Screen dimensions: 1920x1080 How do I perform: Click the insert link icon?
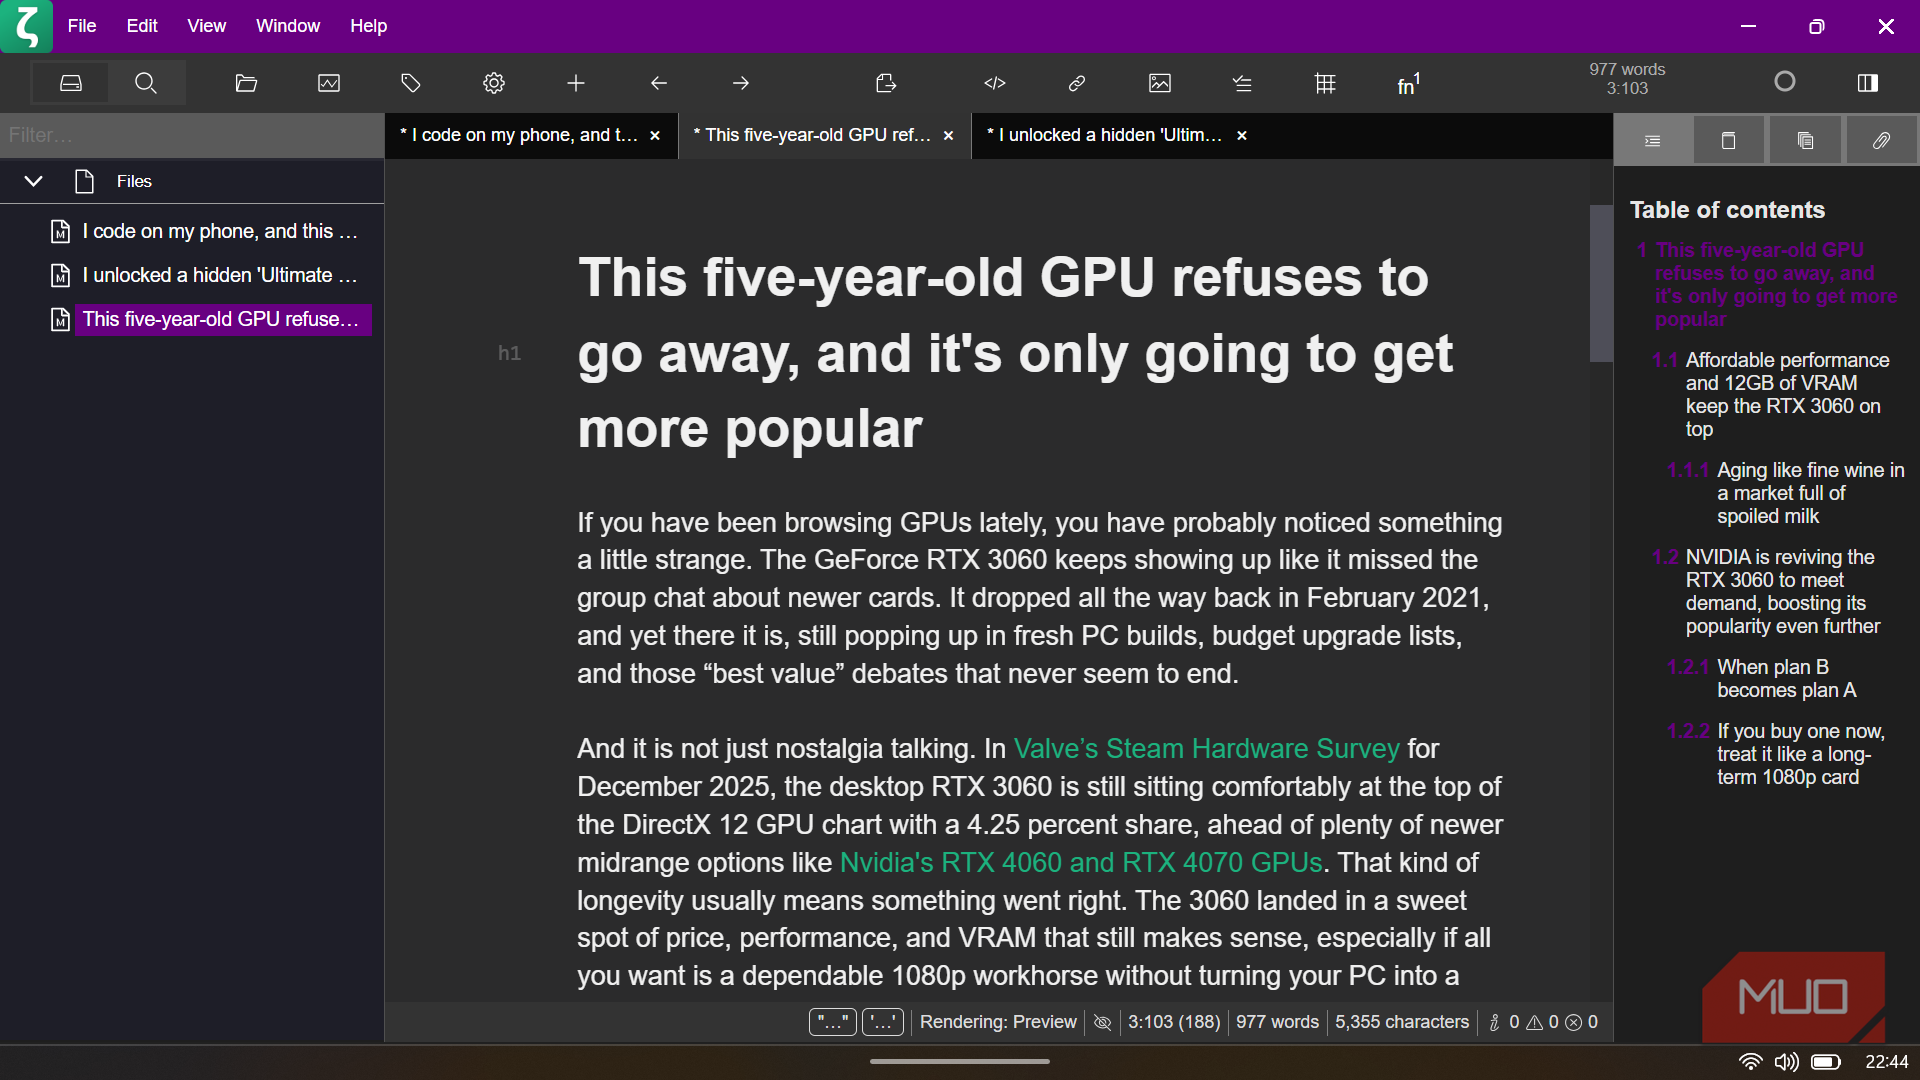click(1077, 83)
